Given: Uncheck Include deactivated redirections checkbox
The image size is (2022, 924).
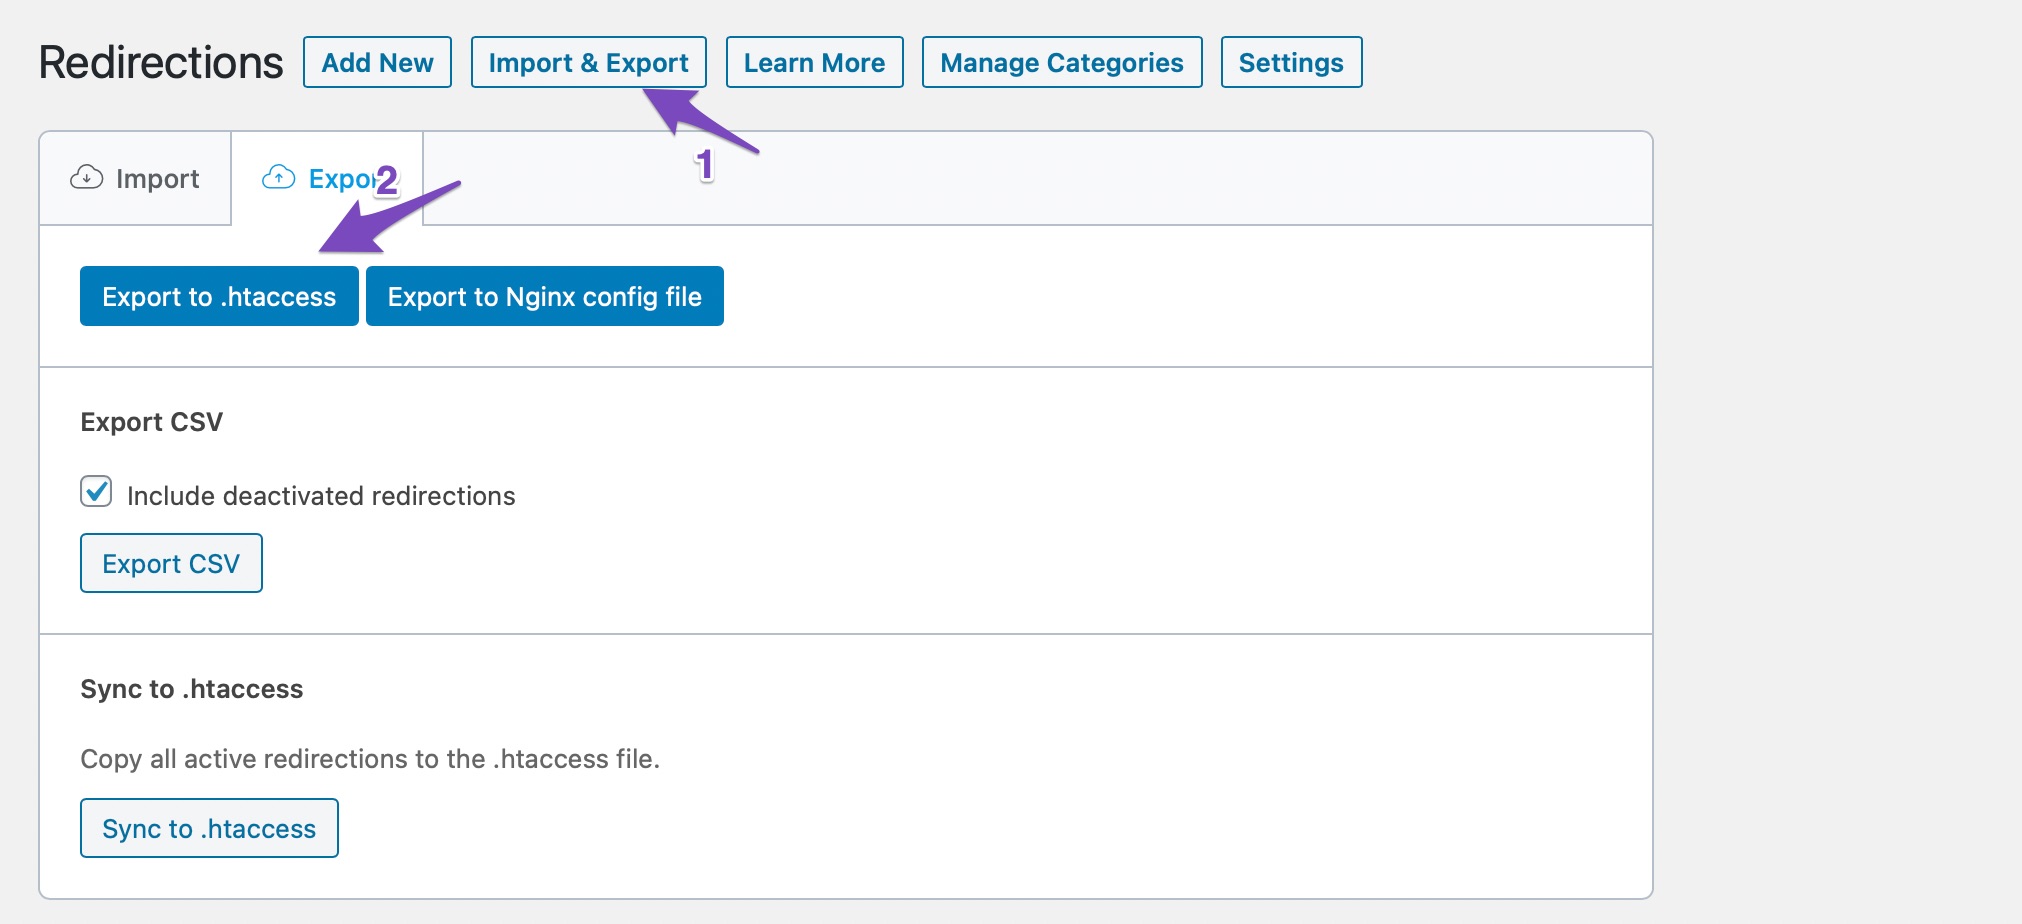Looking at the screenshot, I should [x=96, y=492].
